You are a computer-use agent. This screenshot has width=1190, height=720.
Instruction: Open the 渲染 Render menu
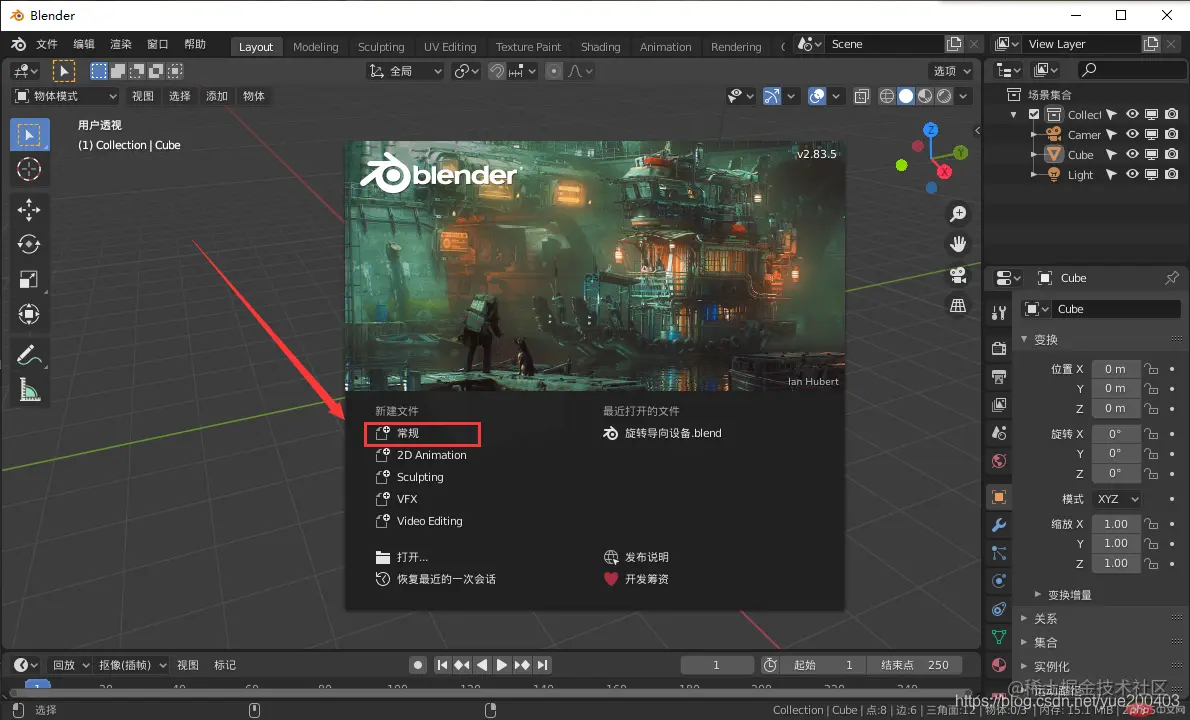tap(121, 45)
